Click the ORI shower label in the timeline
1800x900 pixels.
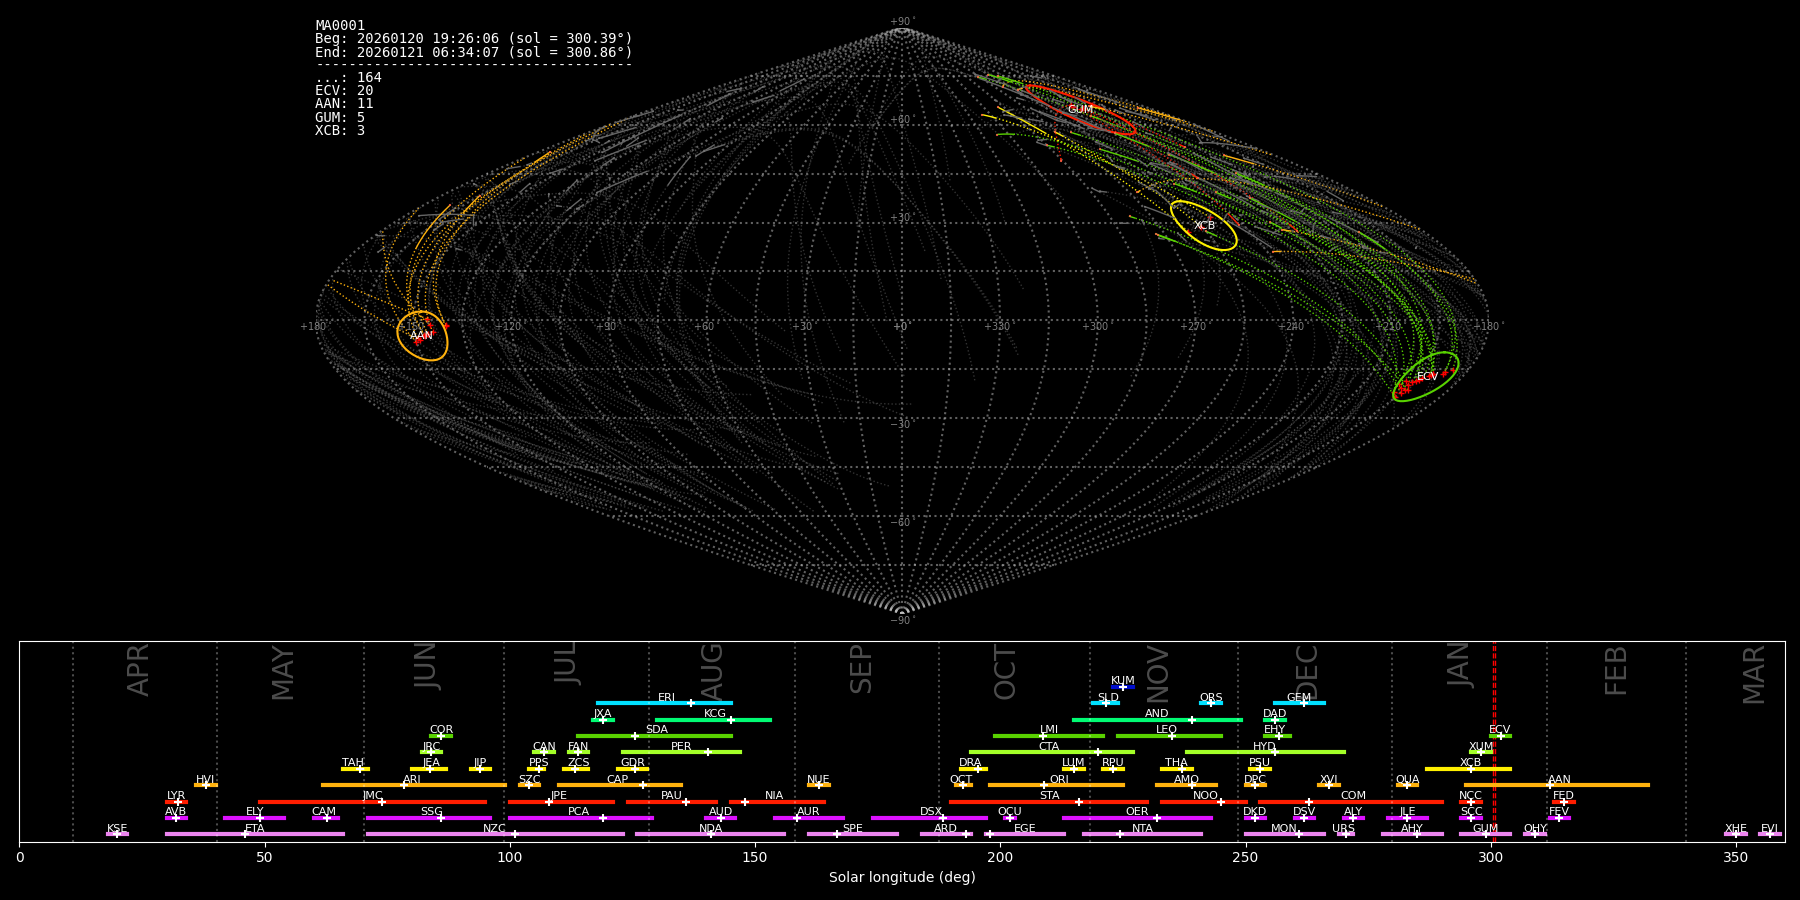tap(1059, 780)
